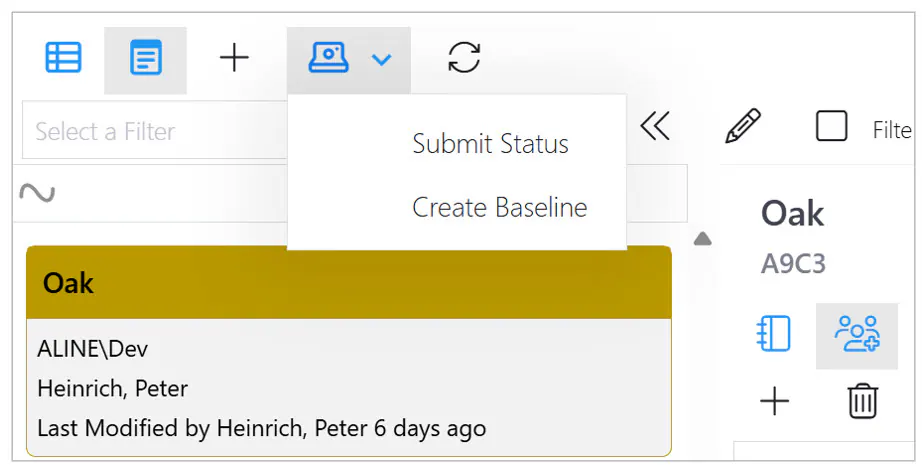Choose Create Baseline from the dropdown menu
Screen dimensions: 922x465
pos(500,207)
